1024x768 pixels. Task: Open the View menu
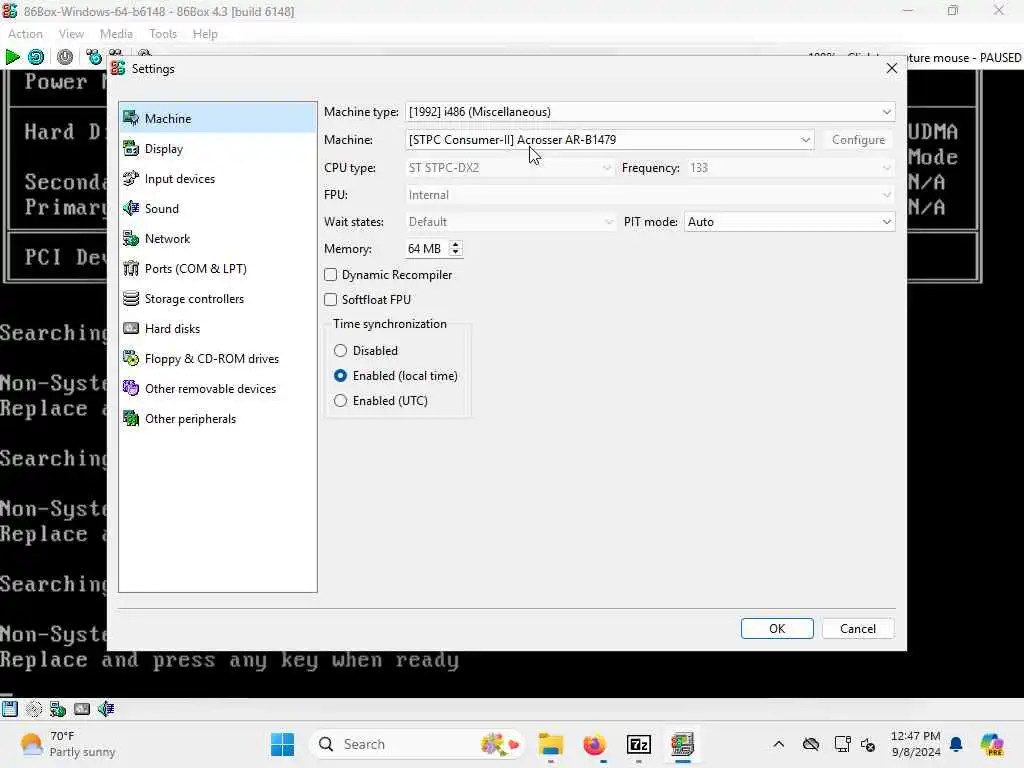71,34
